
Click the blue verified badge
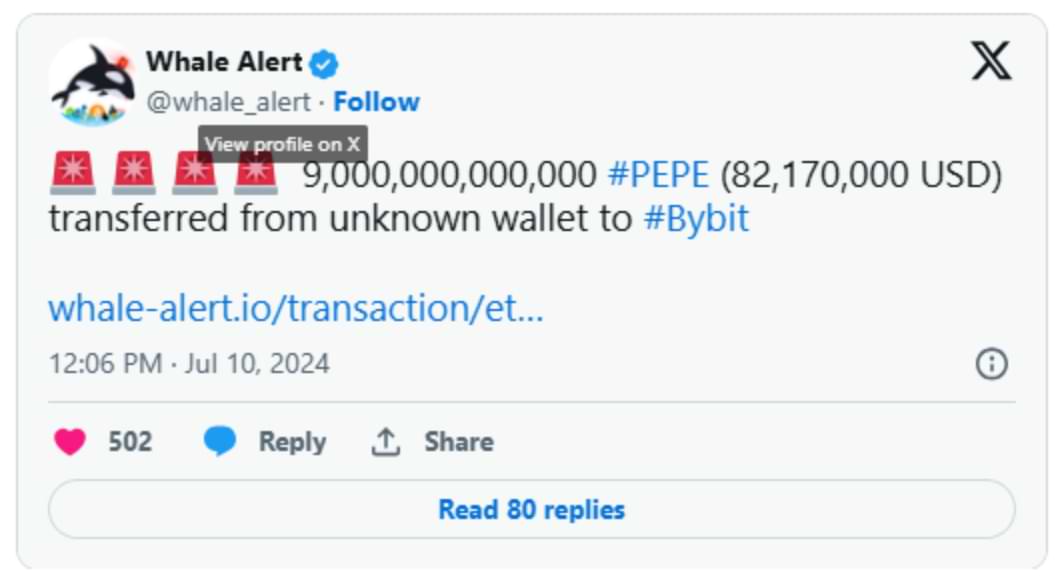[323, 64]
